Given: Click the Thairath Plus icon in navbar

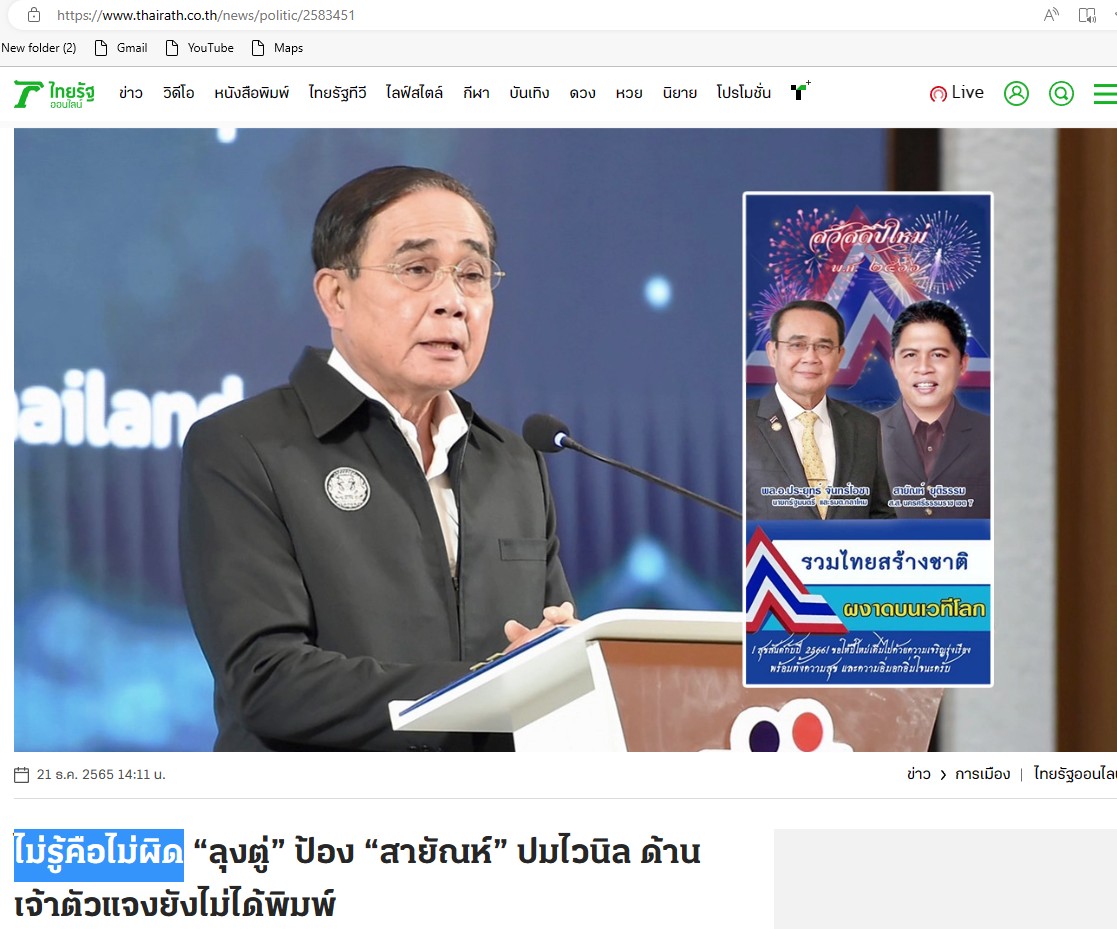Looking at the screenshot, I should 801,91.
